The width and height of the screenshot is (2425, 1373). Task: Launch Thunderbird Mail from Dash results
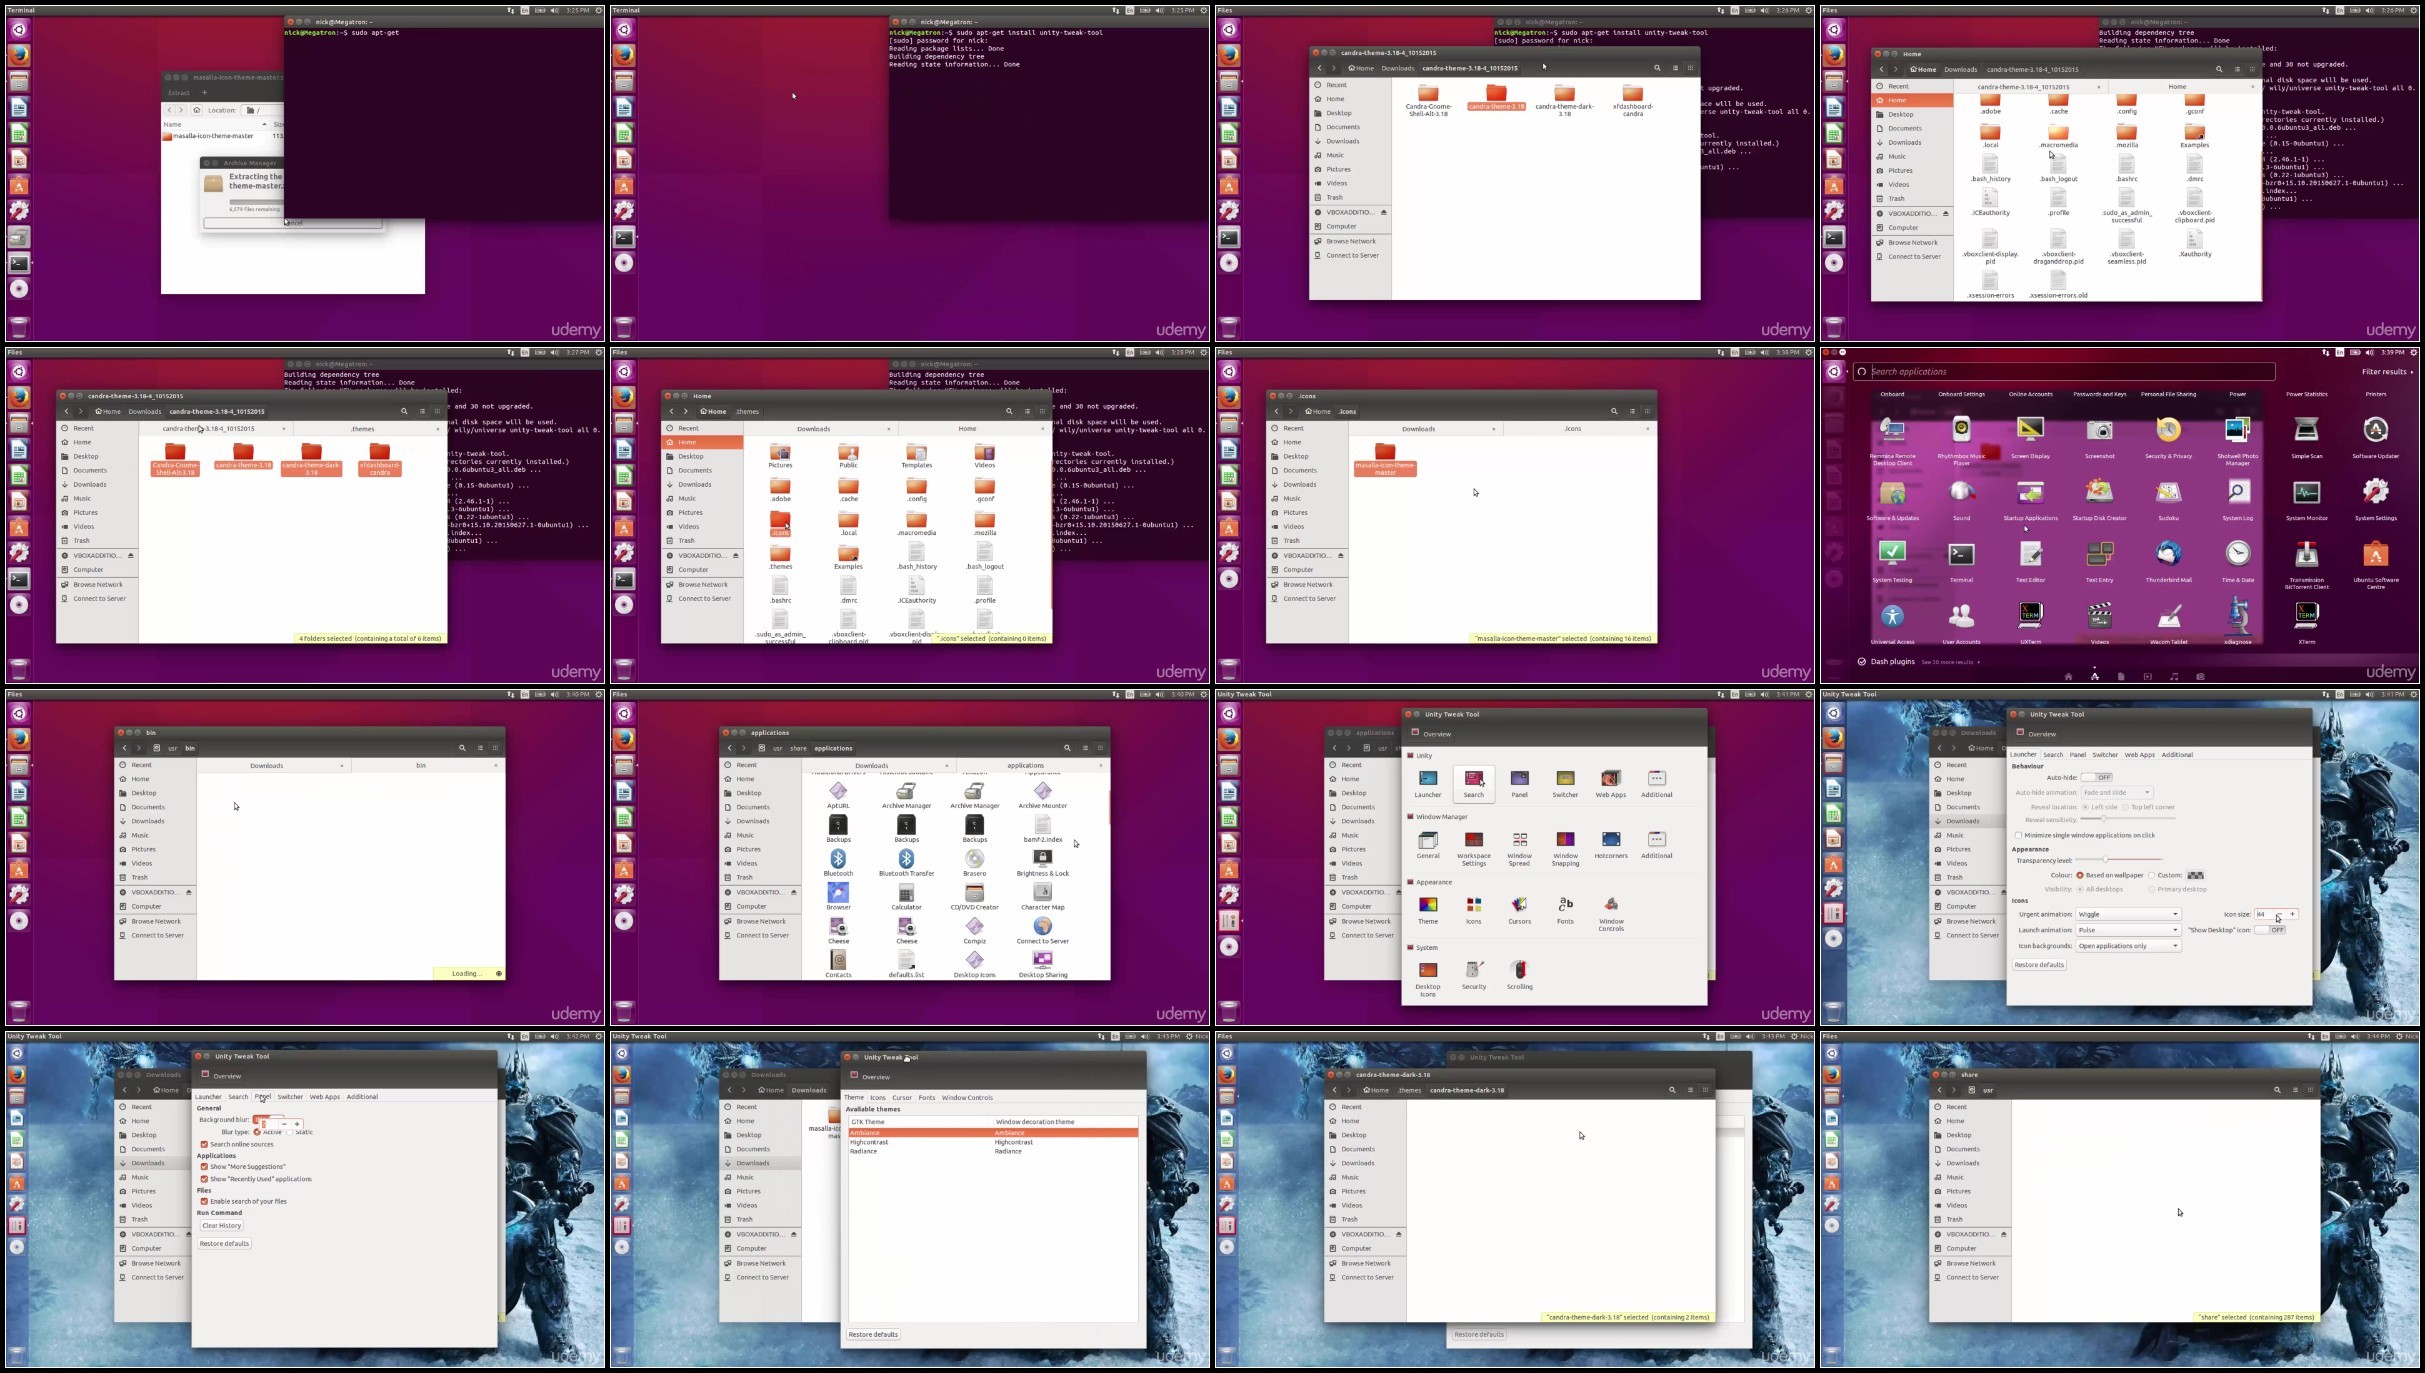tap(2168, 562)
